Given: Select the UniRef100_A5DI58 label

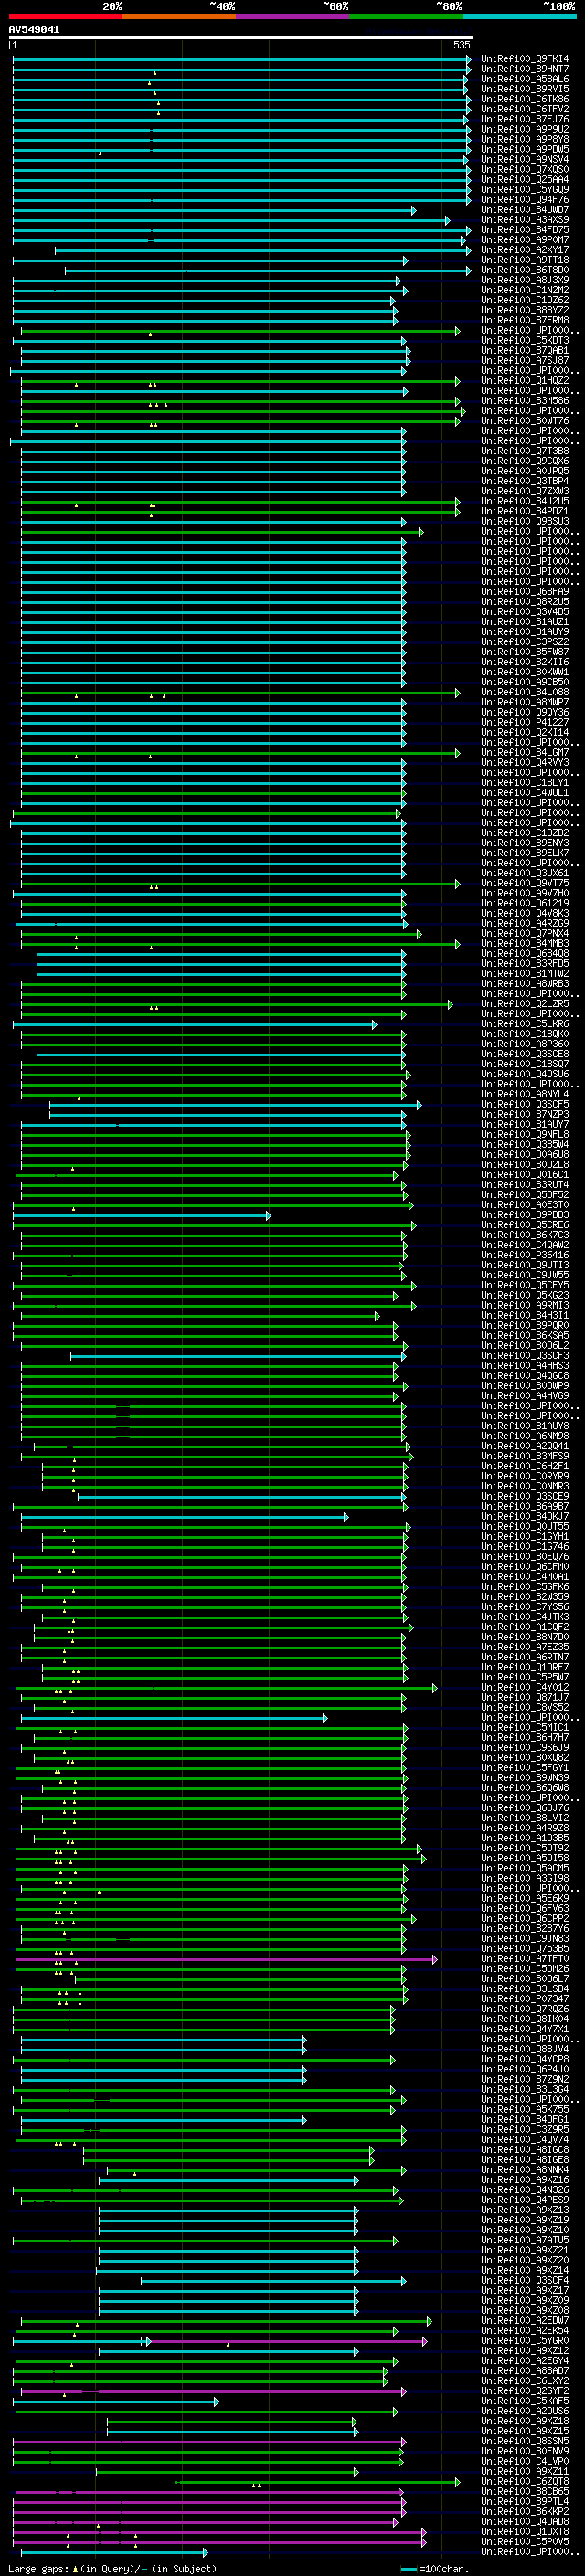Looking at the screenshot, I should click(525, 1858).
